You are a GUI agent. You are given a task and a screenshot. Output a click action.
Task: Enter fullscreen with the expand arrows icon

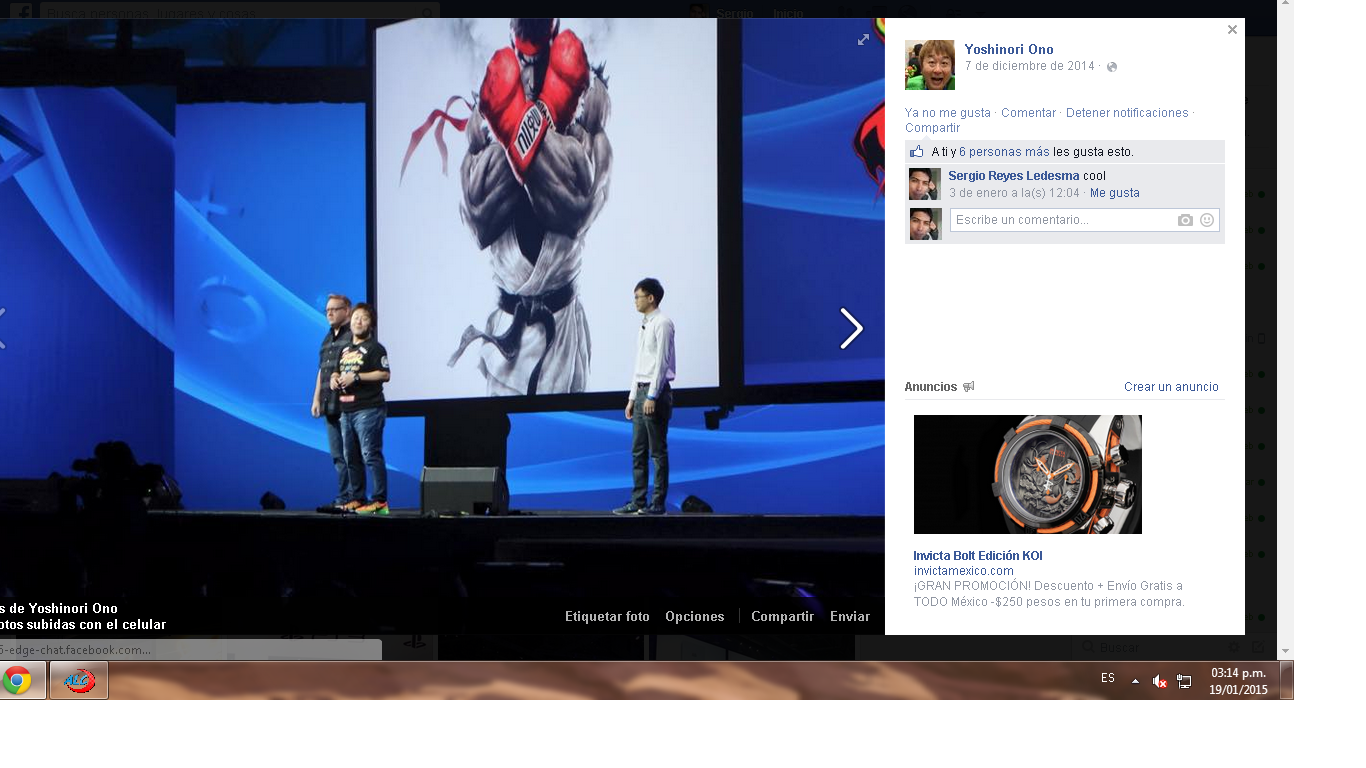pos(863,39)
